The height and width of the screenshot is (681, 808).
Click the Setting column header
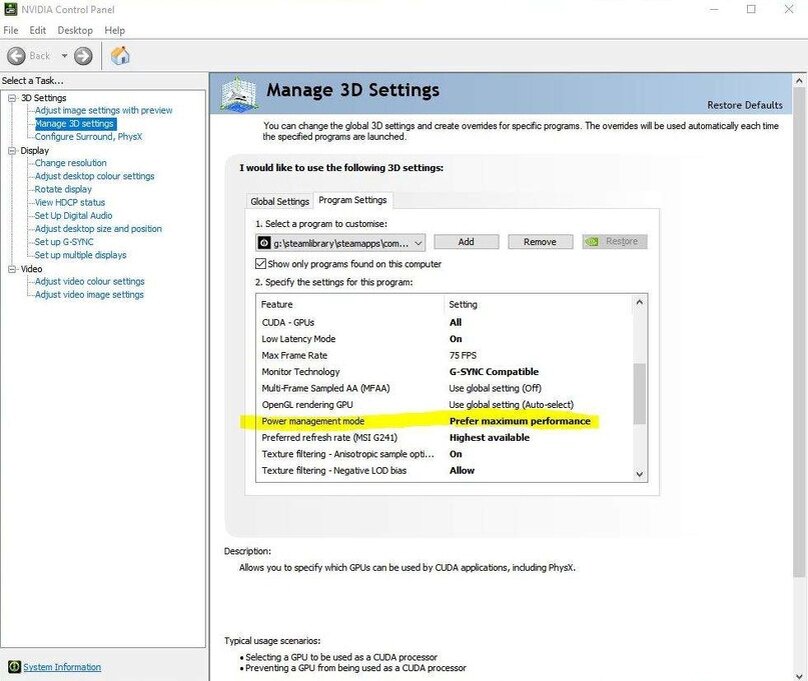[539, 304]
